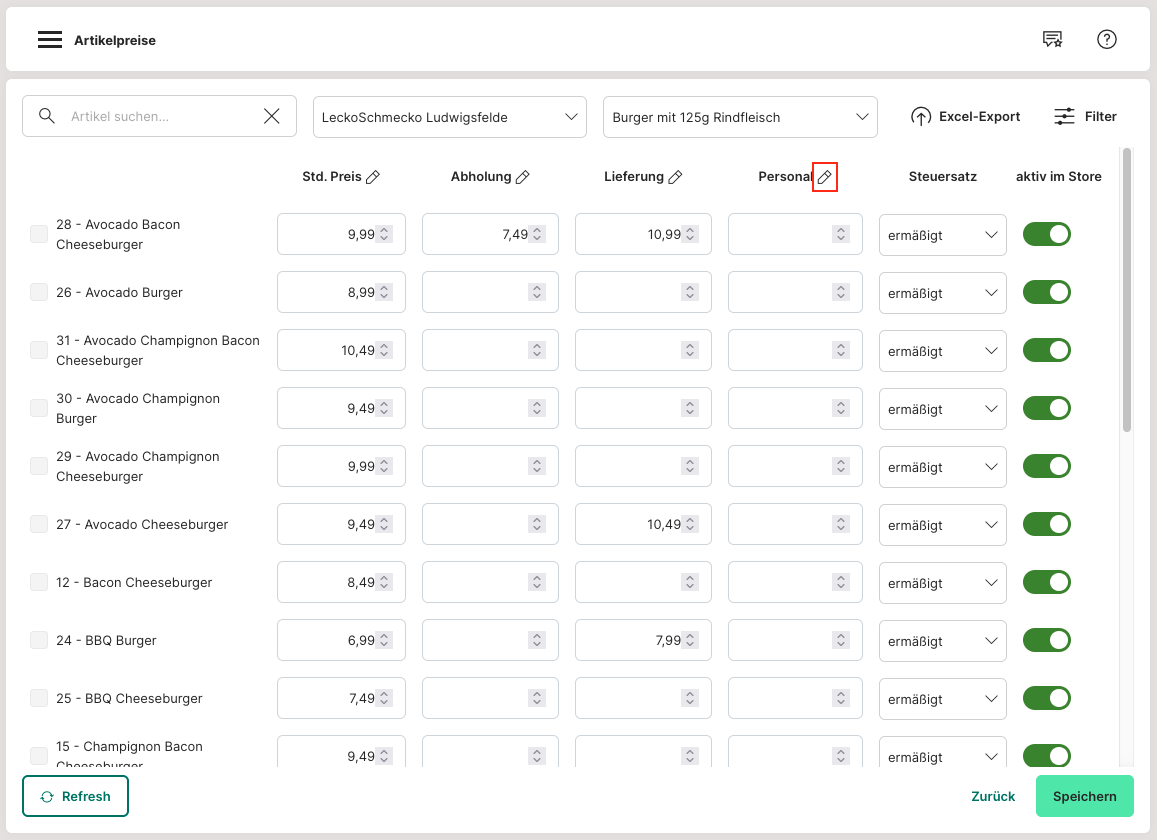
Task: Click the Excel-Export button
Action: pos(965,117)
